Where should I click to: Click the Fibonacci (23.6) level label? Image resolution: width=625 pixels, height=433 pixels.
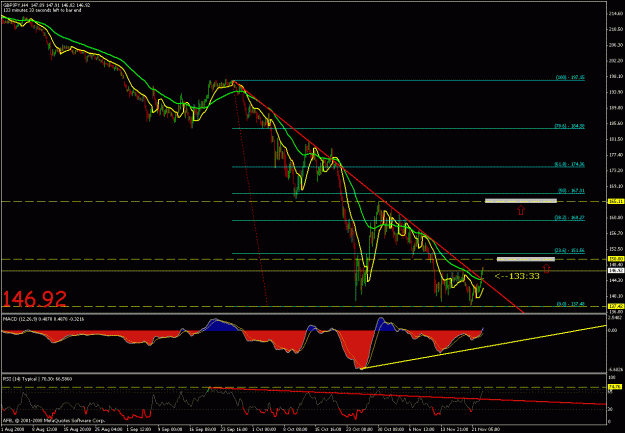point(570,251)
